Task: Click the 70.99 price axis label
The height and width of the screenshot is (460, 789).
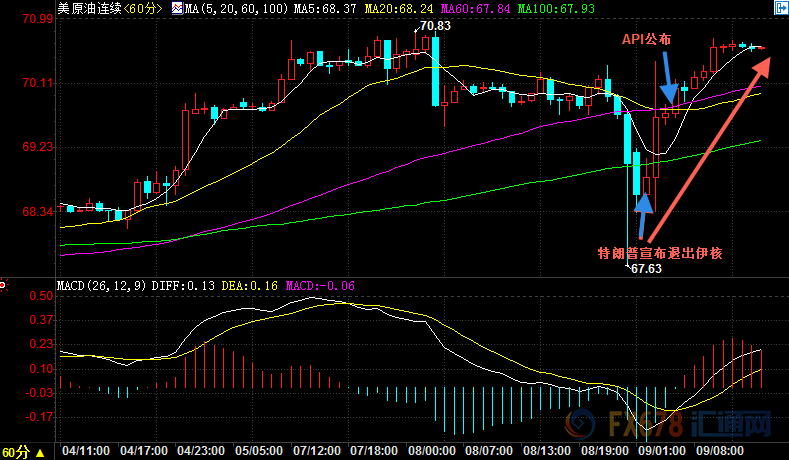Action: coord(38,19)
